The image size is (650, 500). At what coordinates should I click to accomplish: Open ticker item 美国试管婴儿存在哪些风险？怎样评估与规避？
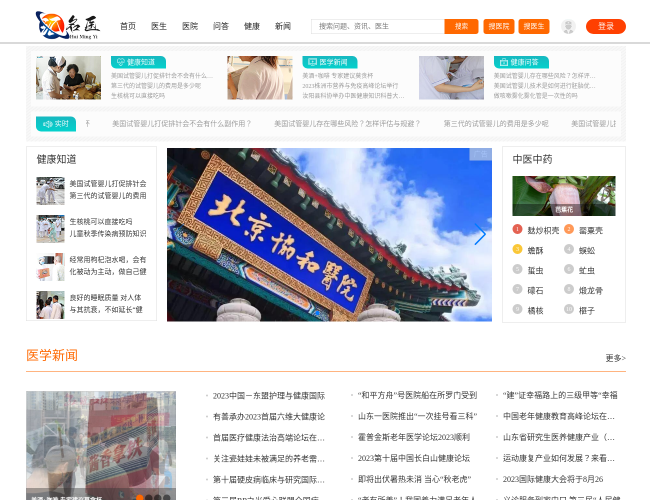(347, 124)
